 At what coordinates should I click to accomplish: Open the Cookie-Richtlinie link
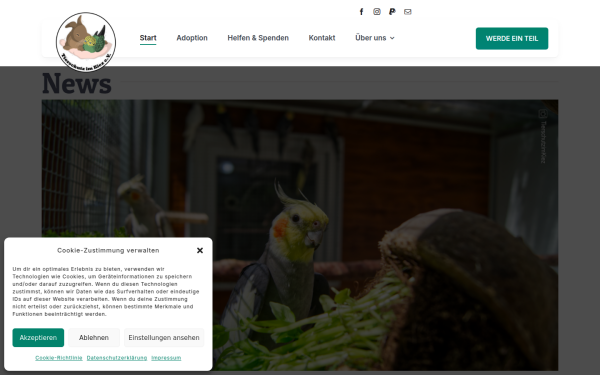point(59,358)
